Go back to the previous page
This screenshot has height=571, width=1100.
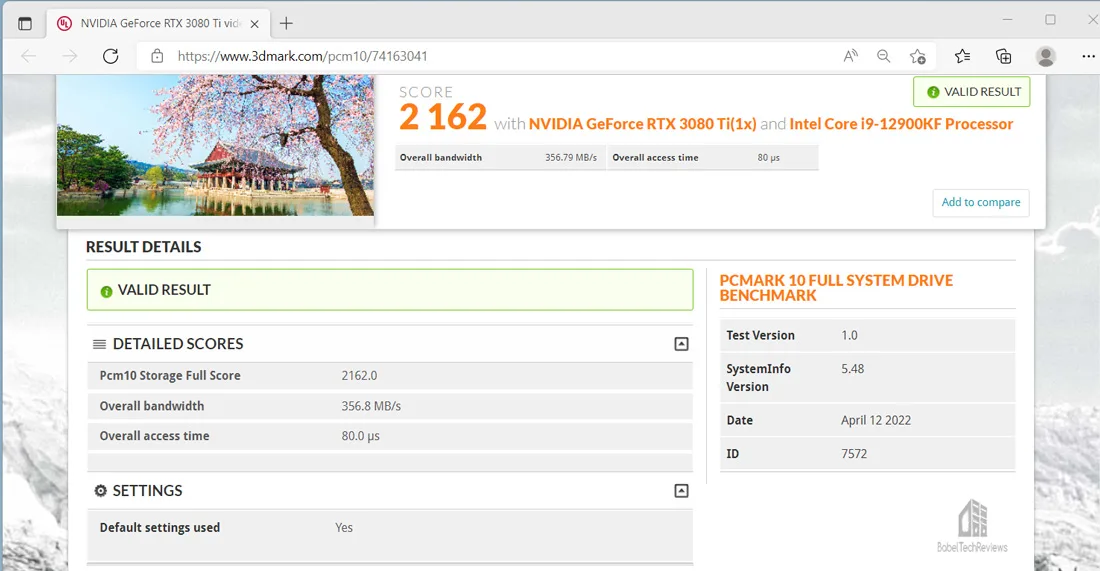pyautogui.click(x=29, y=56)
